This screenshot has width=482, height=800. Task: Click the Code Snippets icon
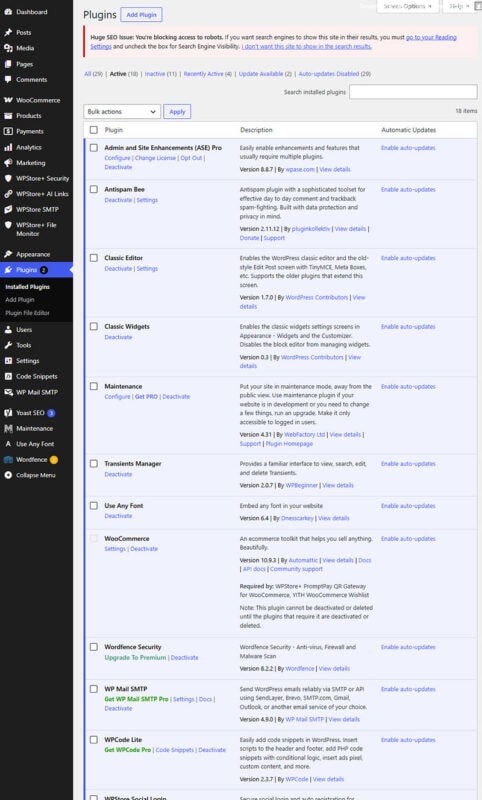(8, 377)
